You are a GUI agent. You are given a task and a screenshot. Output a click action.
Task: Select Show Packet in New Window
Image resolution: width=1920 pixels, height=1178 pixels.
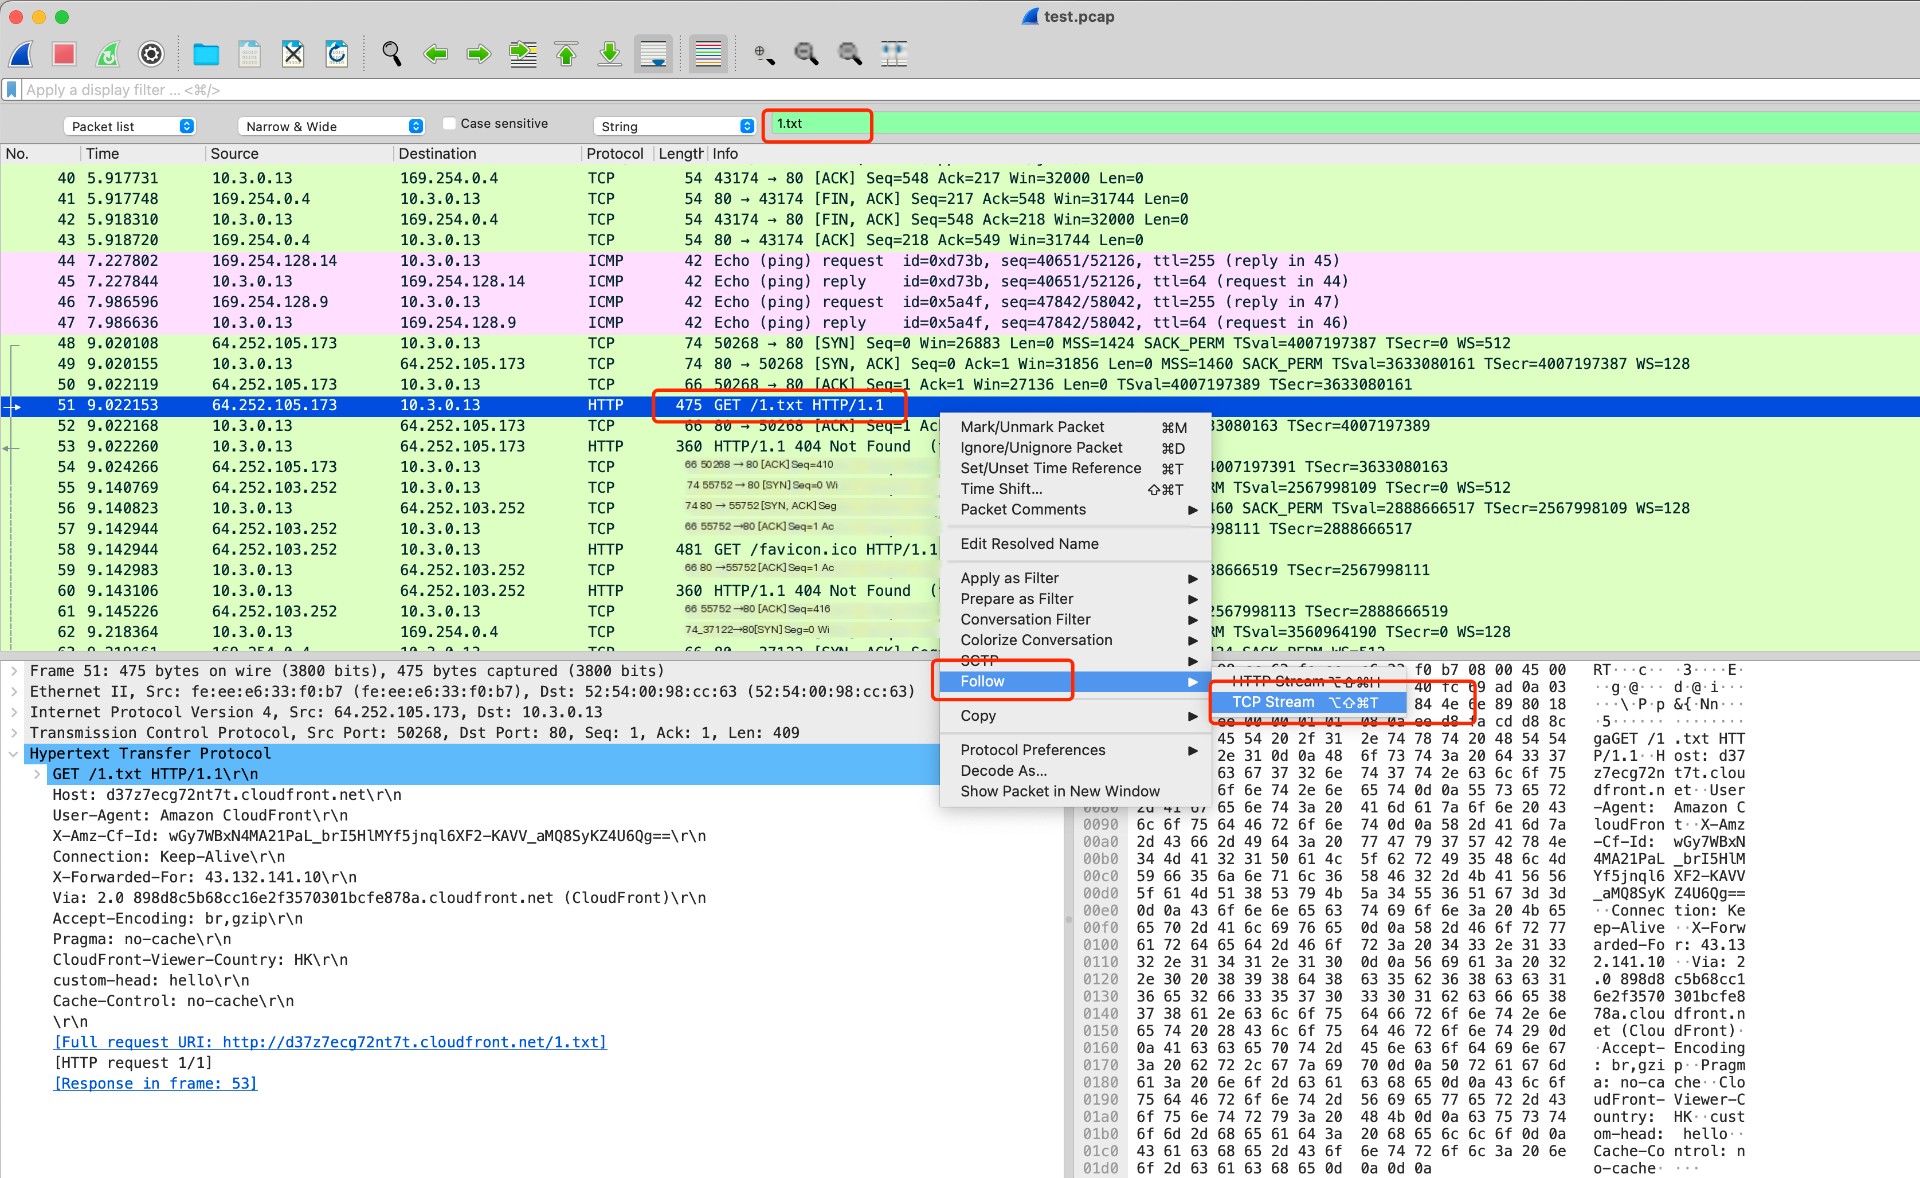(1075, 791)
